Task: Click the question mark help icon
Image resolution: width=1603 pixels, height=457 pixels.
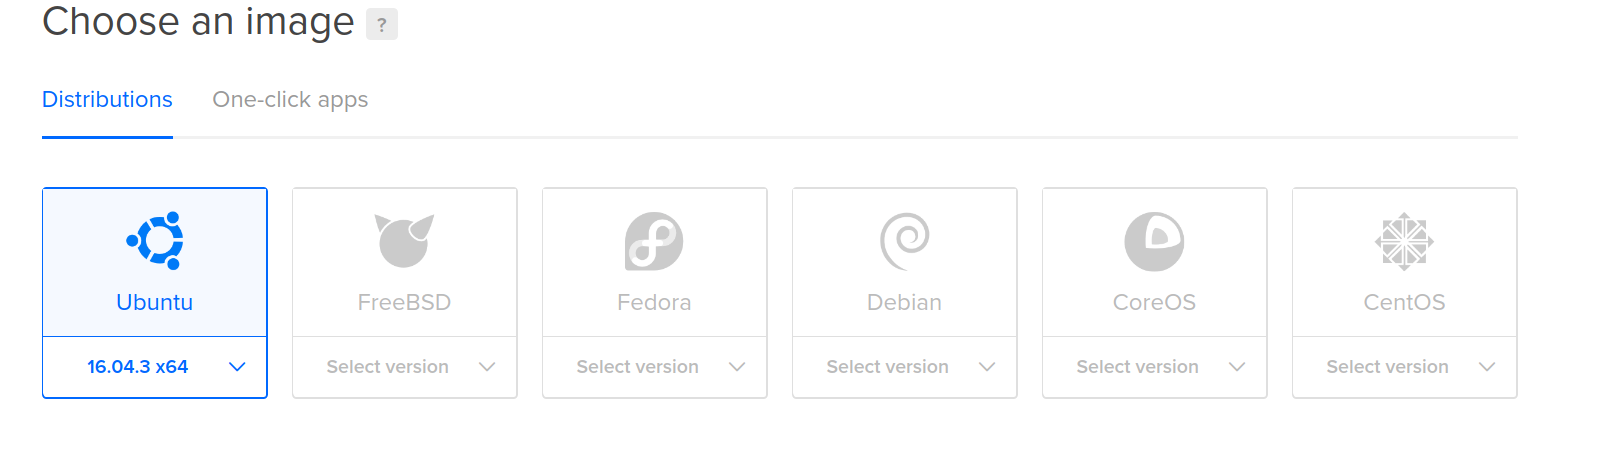Action: point(381,24)
